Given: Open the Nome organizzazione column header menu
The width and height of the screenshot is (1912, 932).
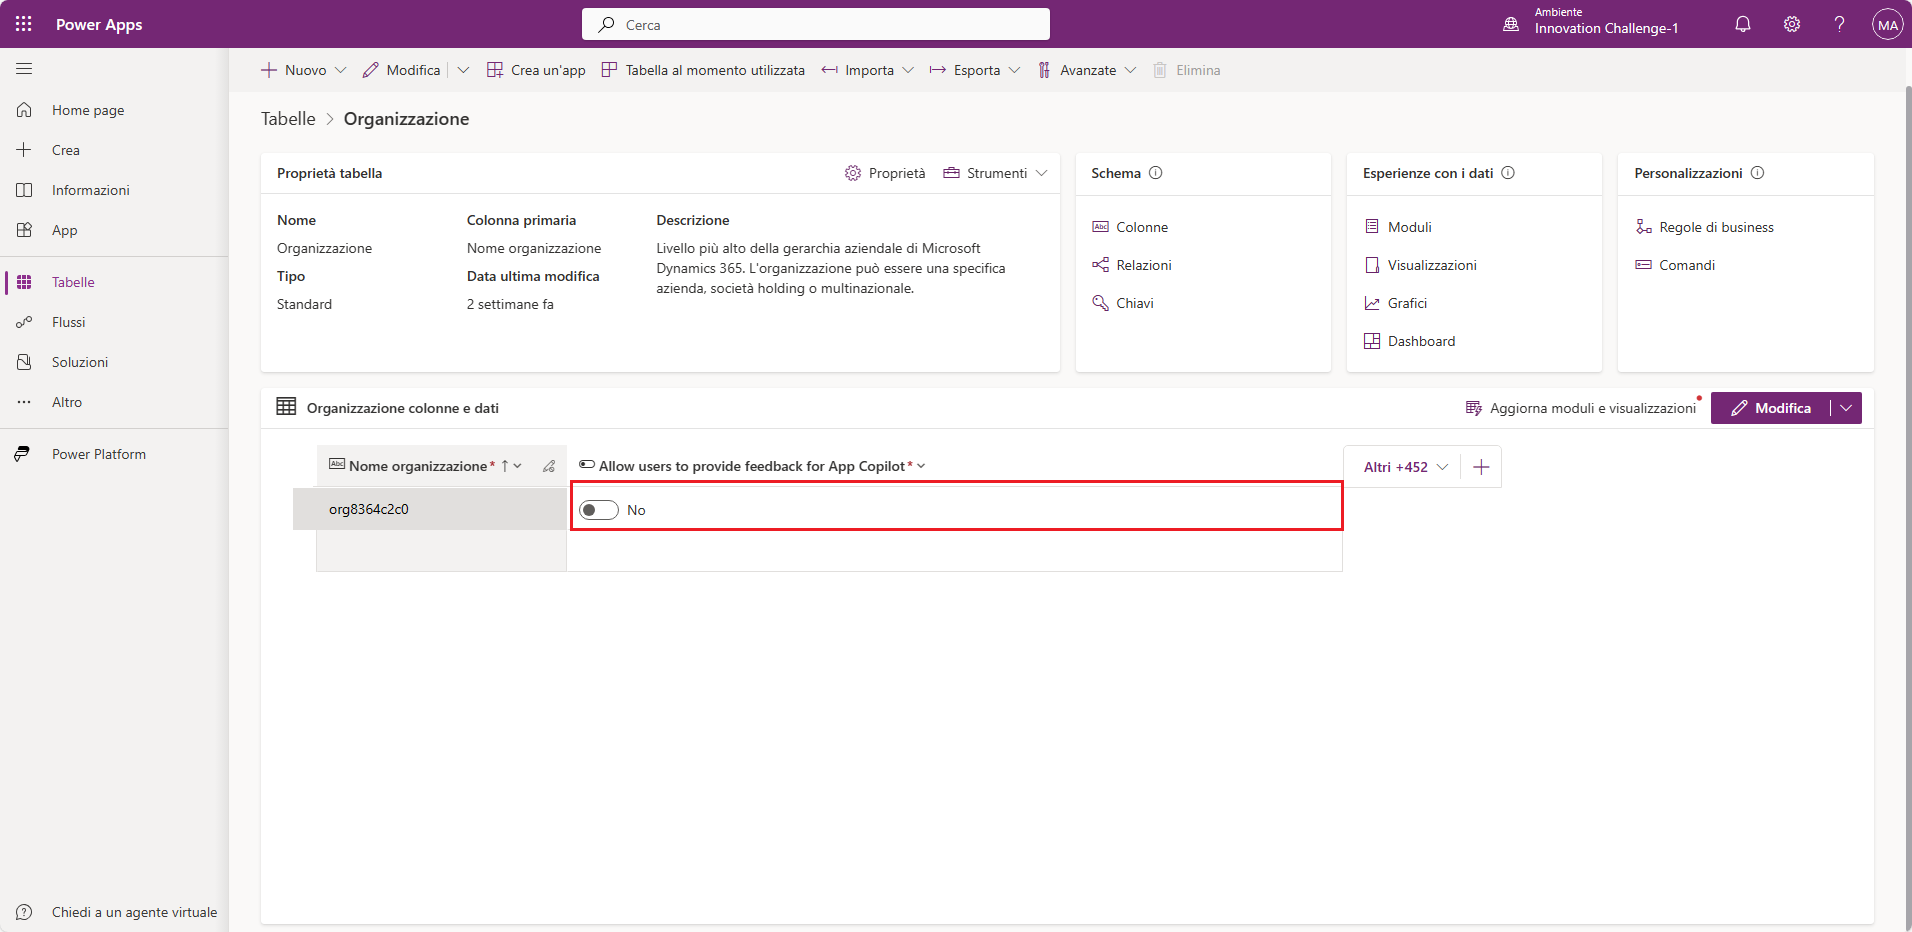Looking at the screenshot, I should pos(517,466).
